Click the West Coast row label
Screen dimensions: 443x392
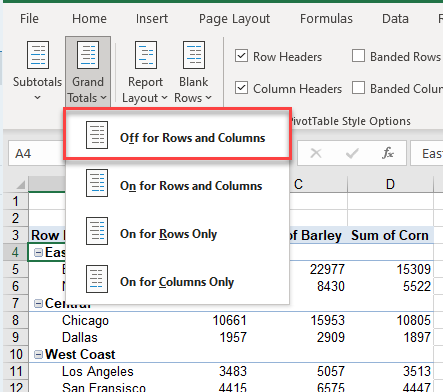tap(80, 354)
